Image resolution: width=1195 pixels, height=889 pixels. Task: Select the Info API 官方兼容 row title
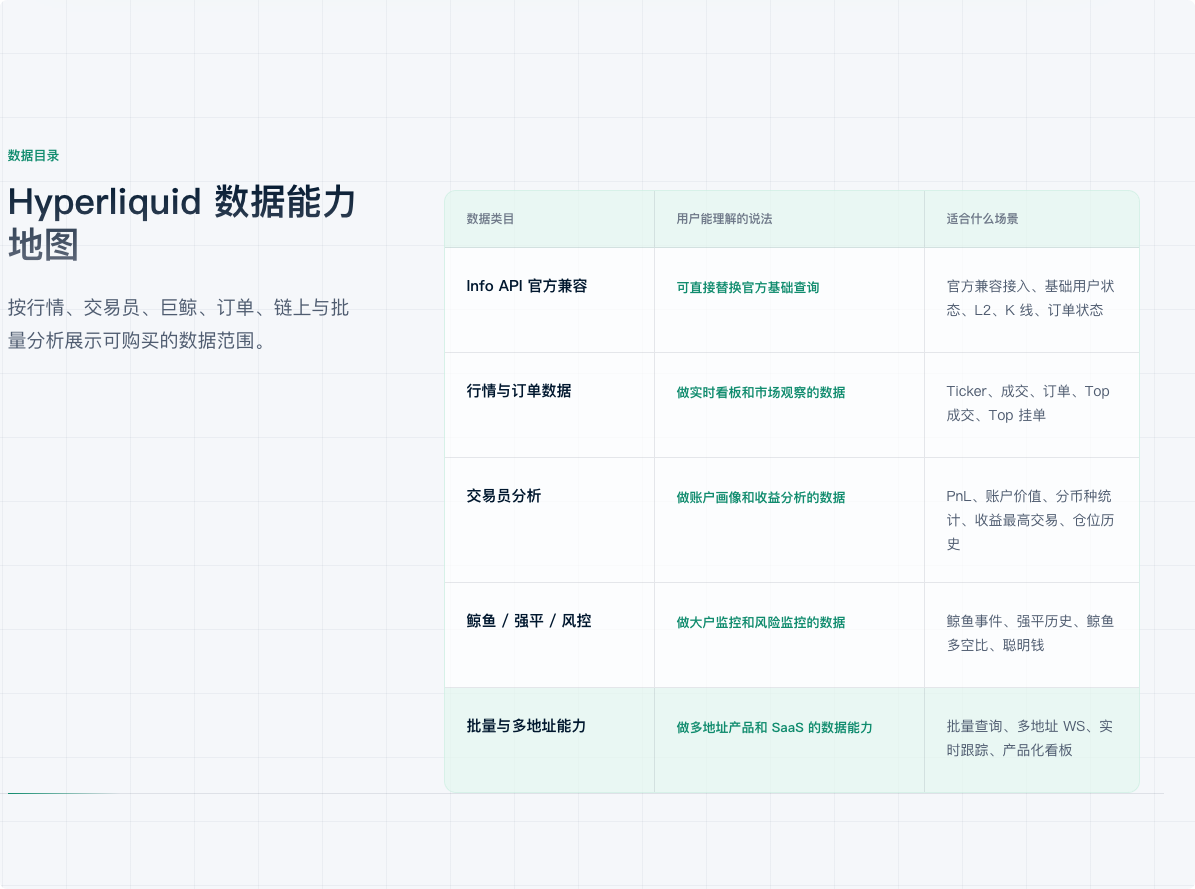[x=527, y=286]
